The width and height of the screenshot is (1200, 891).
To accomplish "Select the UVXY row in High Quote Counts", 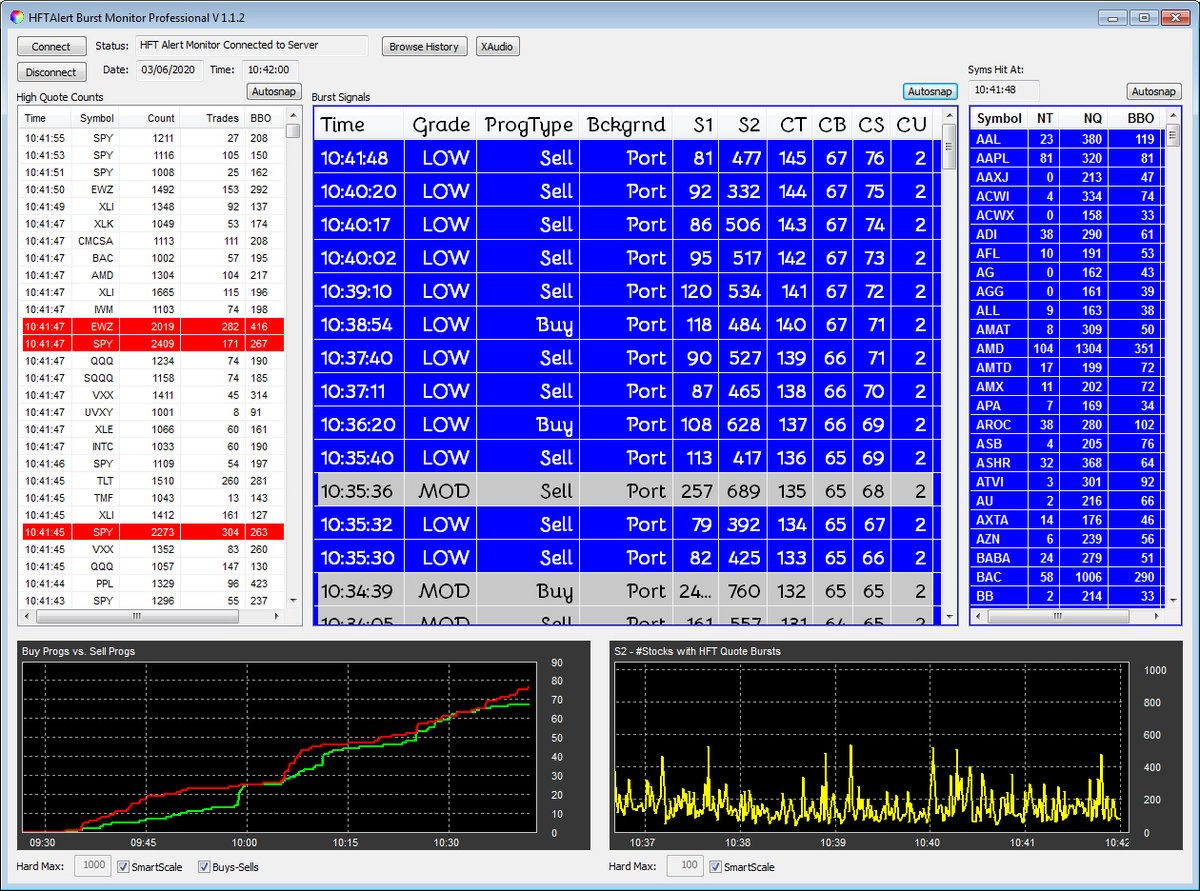I will (x=151, y=412).
